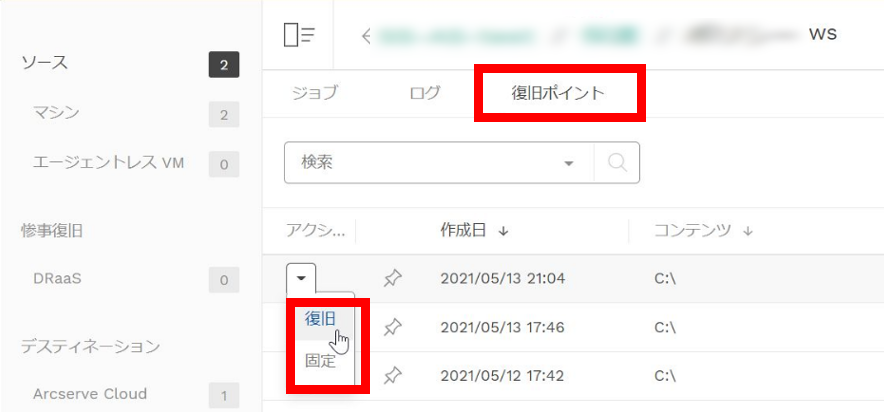The height and width of the screenshot is (412, 884).
Task: Choose 固定 from the action menu
Action: click(320, 361)
